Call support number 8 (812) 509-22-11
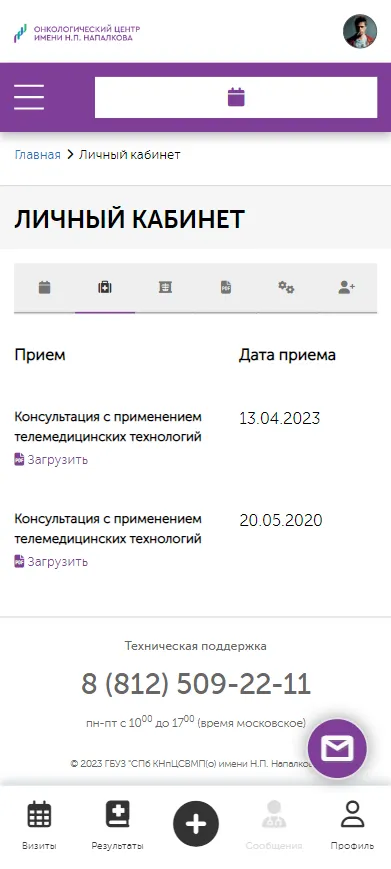The image size is (391, 869). tap(196, 684)
